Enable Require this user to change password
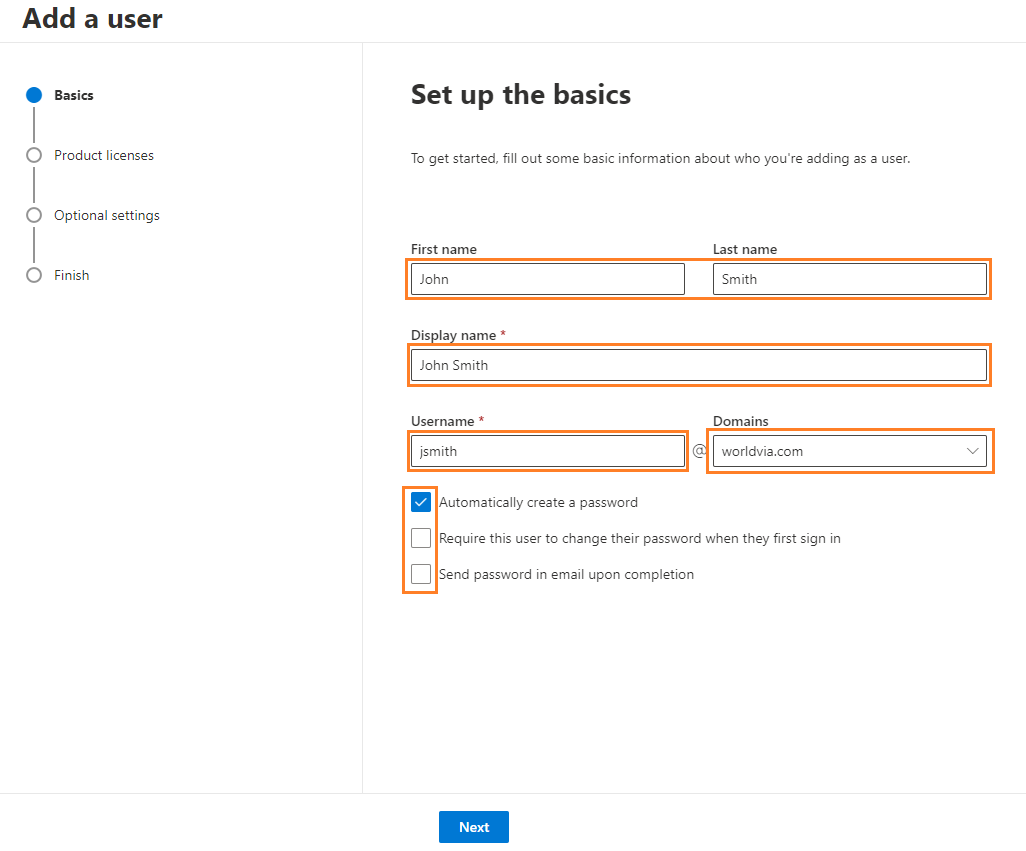This screenshot has height=851, width=1026. (421, 538)
